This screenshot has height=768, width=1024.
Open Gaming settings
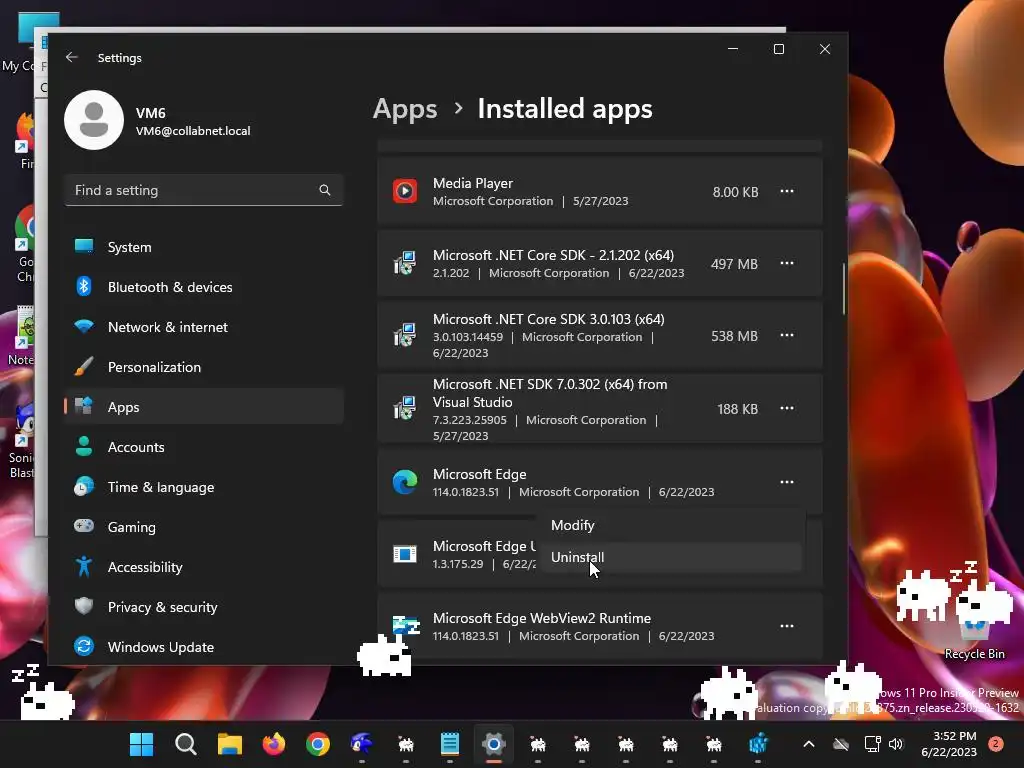204,526
